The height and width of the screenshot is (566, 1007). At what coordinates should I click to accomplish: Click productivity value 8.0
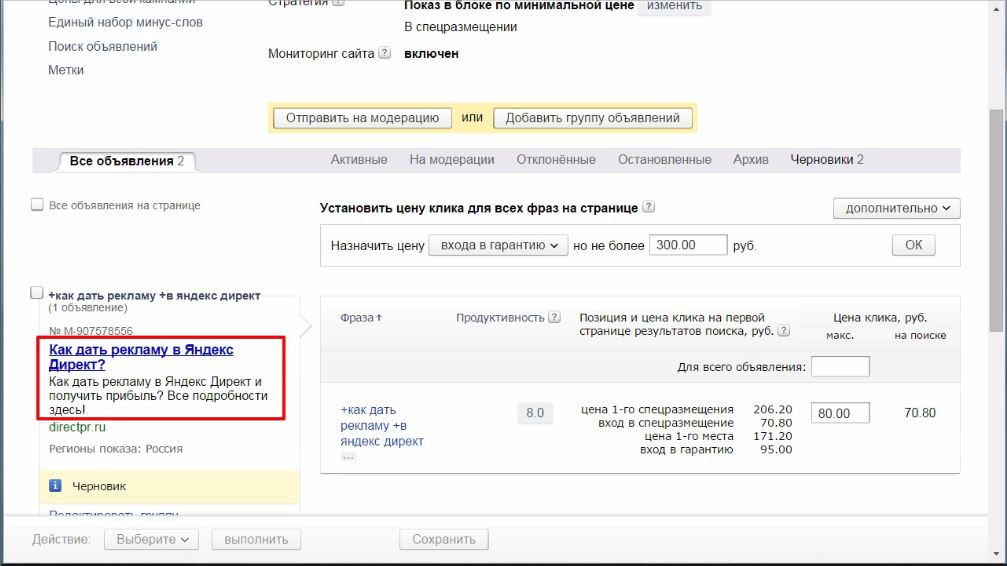(x=535, y=413)
